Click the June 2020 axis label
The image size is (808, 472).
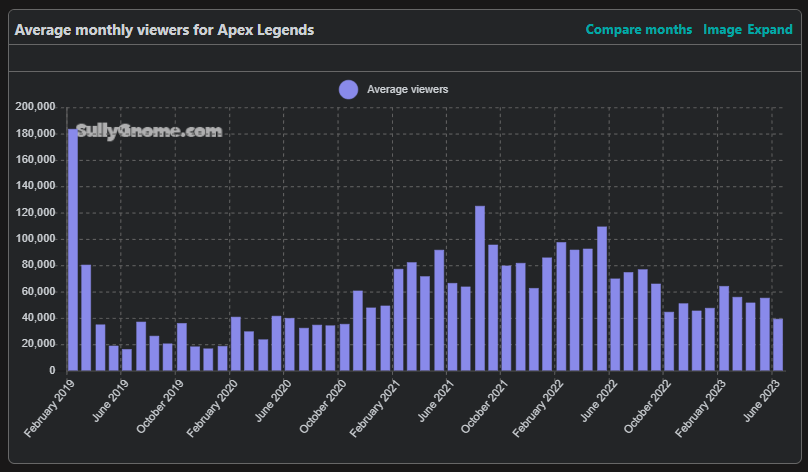[273, 401]
